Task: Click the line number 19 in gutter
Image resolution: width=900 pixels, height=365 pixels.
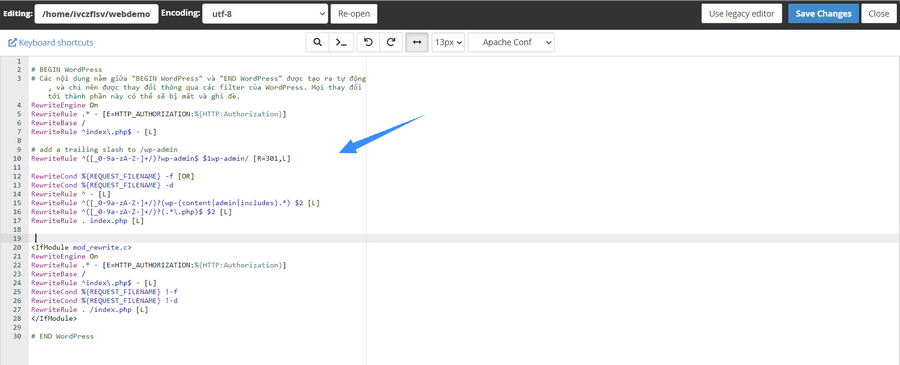Action: (18, 238)
